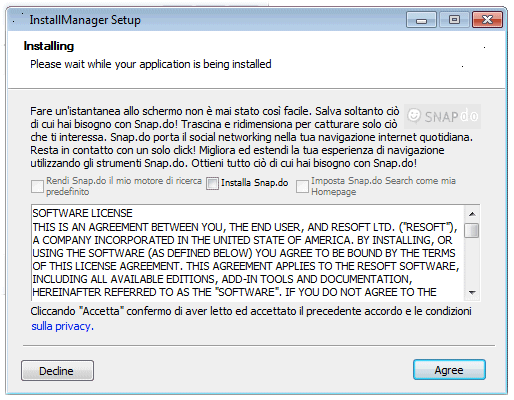
Task: Click the Agree button
Action: click(x=449, y=370)
